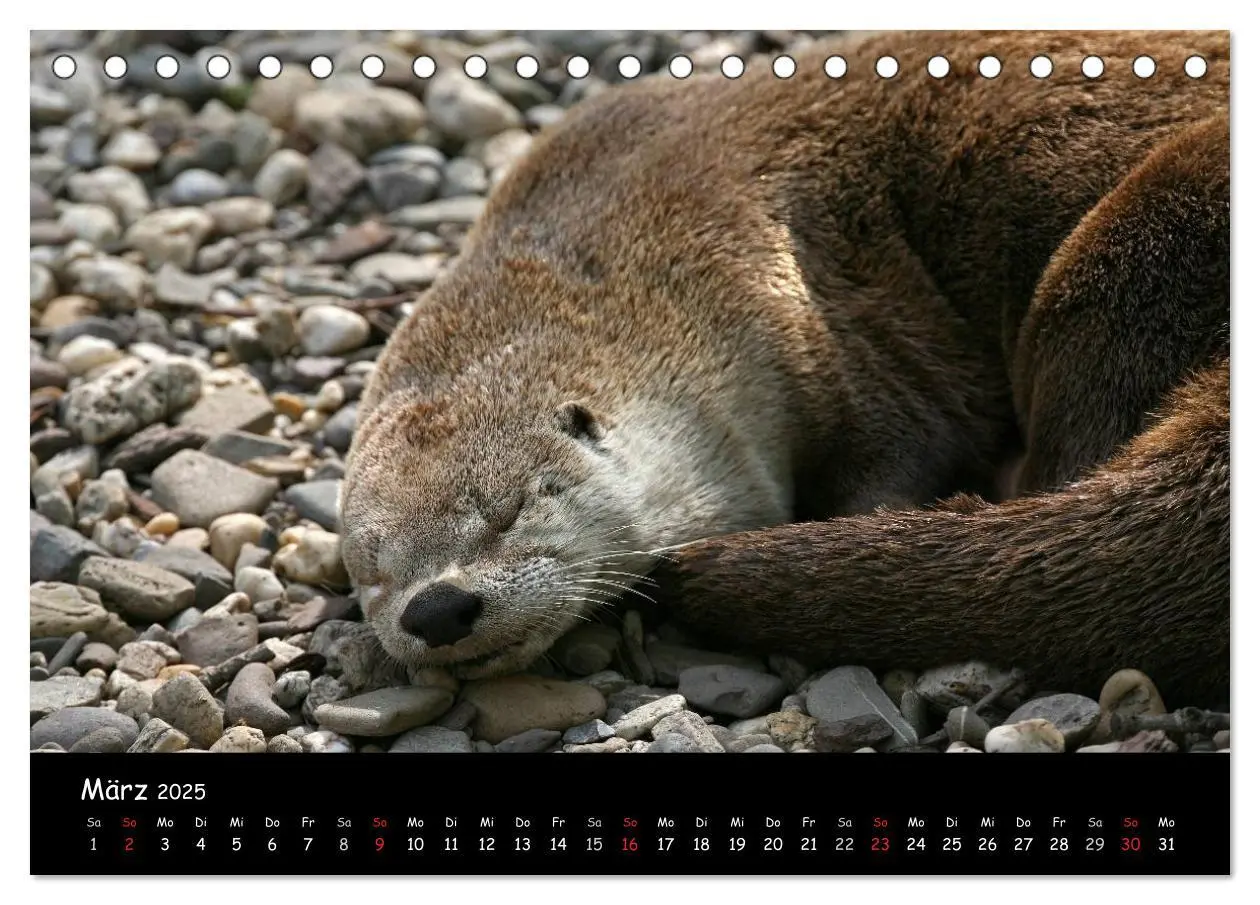Screen dimensions: 1260x905
Task: Click the 'Do' weekday label above 27
Action: click(1023, 822)
